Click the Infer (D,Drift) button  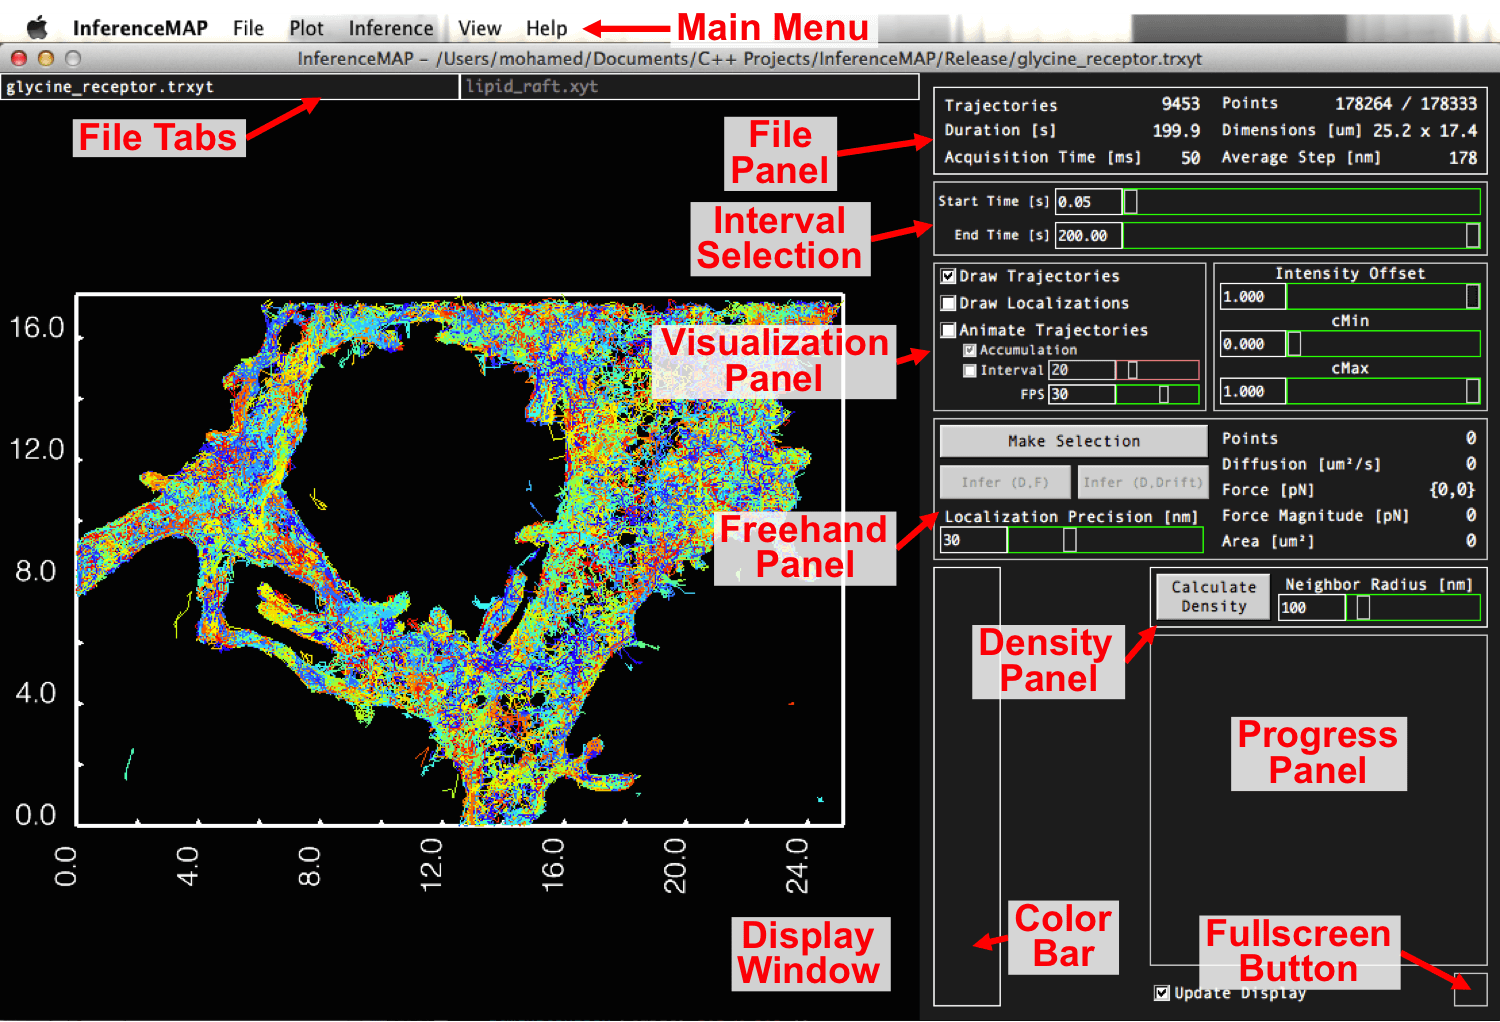[1142, 482]
